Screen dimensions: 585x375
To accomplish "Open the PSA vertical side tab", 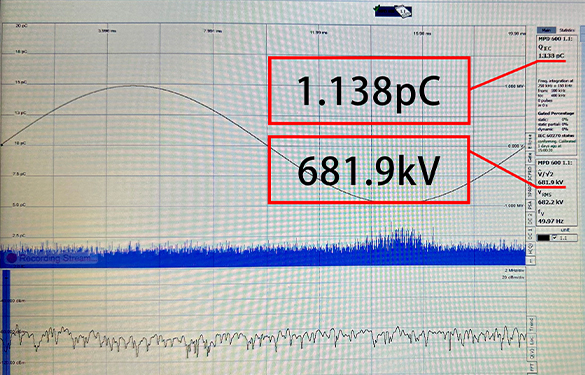I will click(x=530, y=204).
